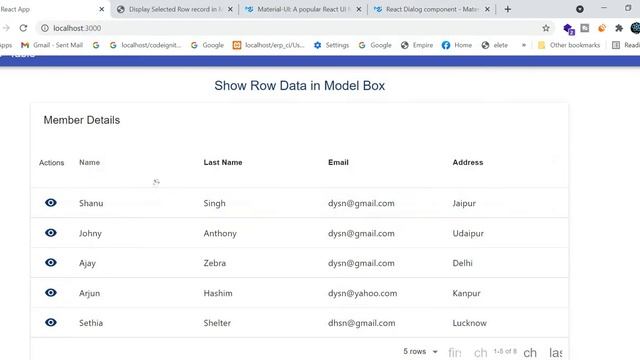Select the Lucknow address cell
This screenshot has height=360, width=640.
click(469, 323)
